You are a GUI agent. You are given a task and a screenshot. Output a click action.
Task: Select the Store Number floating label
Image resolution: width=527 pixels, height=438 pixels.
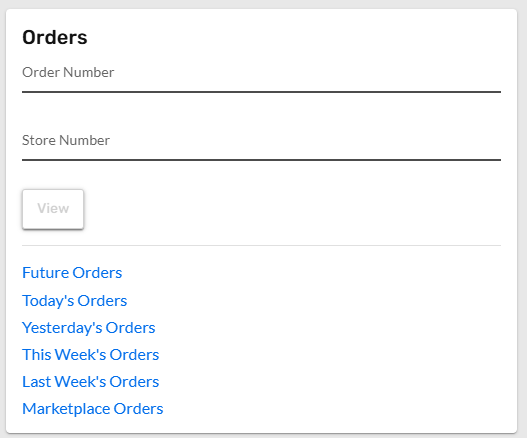click(x=66, y=141)
